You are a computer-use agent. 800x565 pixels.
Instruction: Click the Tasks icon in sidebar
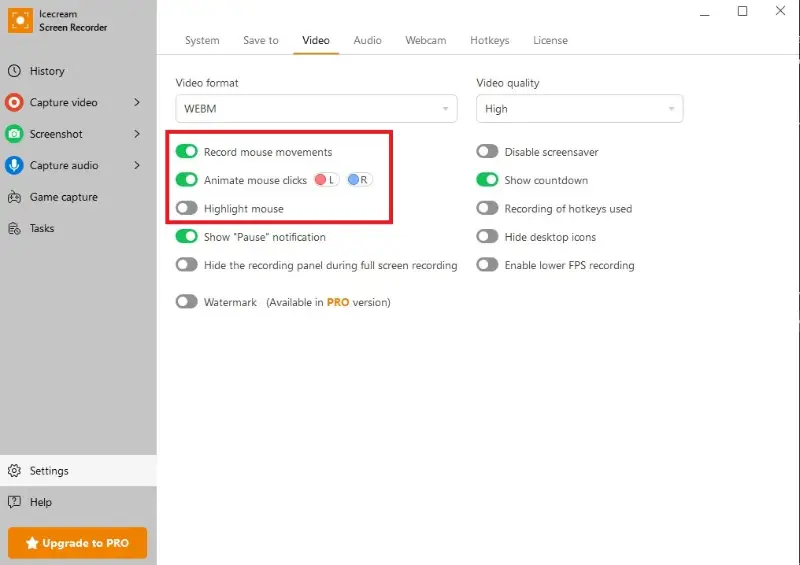point(14,228)
